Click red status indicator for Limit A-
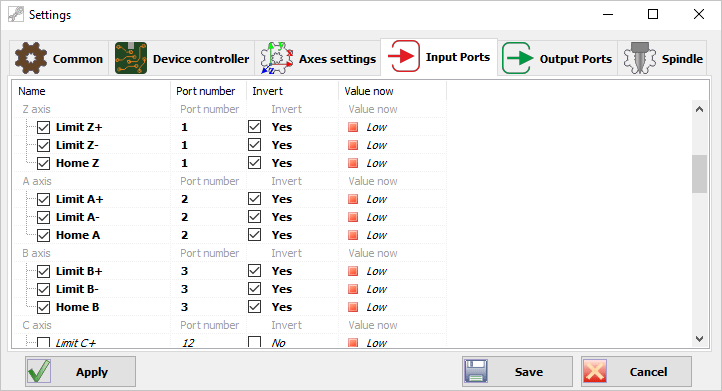The image size is (722, 391). point(353,217)
